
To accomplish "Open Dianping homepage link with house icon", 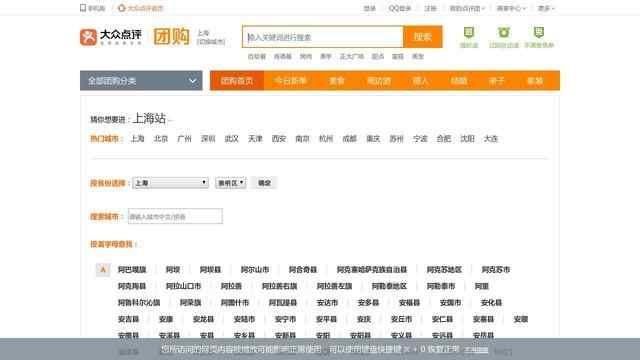I will pos(140,8).
